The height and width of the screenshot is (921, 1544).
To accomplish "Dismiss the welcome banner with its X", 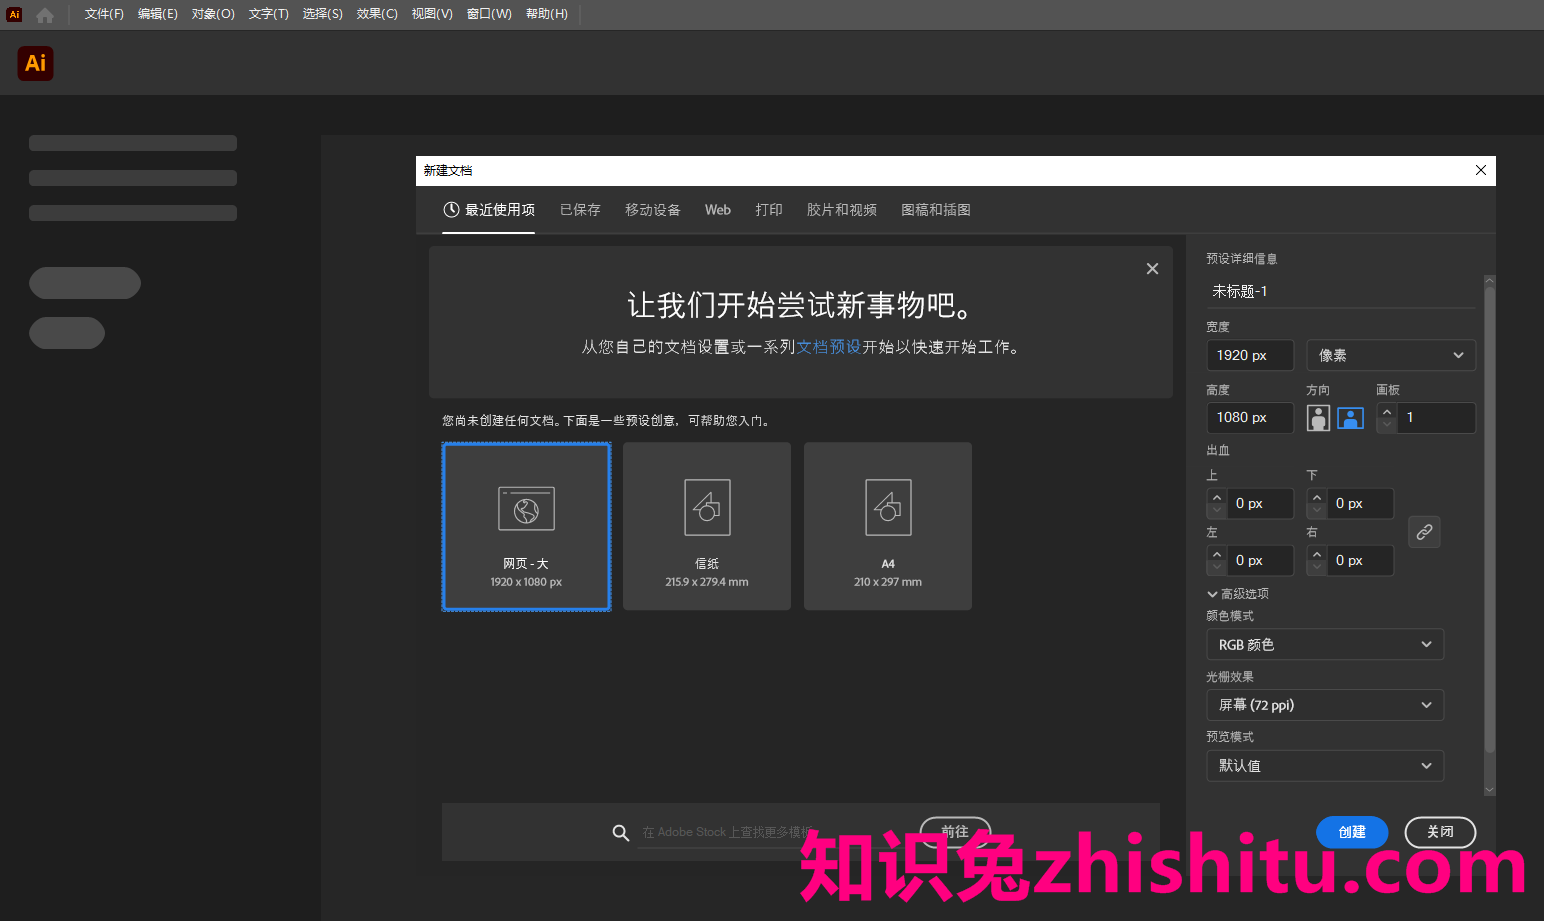I will click(1152, 269).
